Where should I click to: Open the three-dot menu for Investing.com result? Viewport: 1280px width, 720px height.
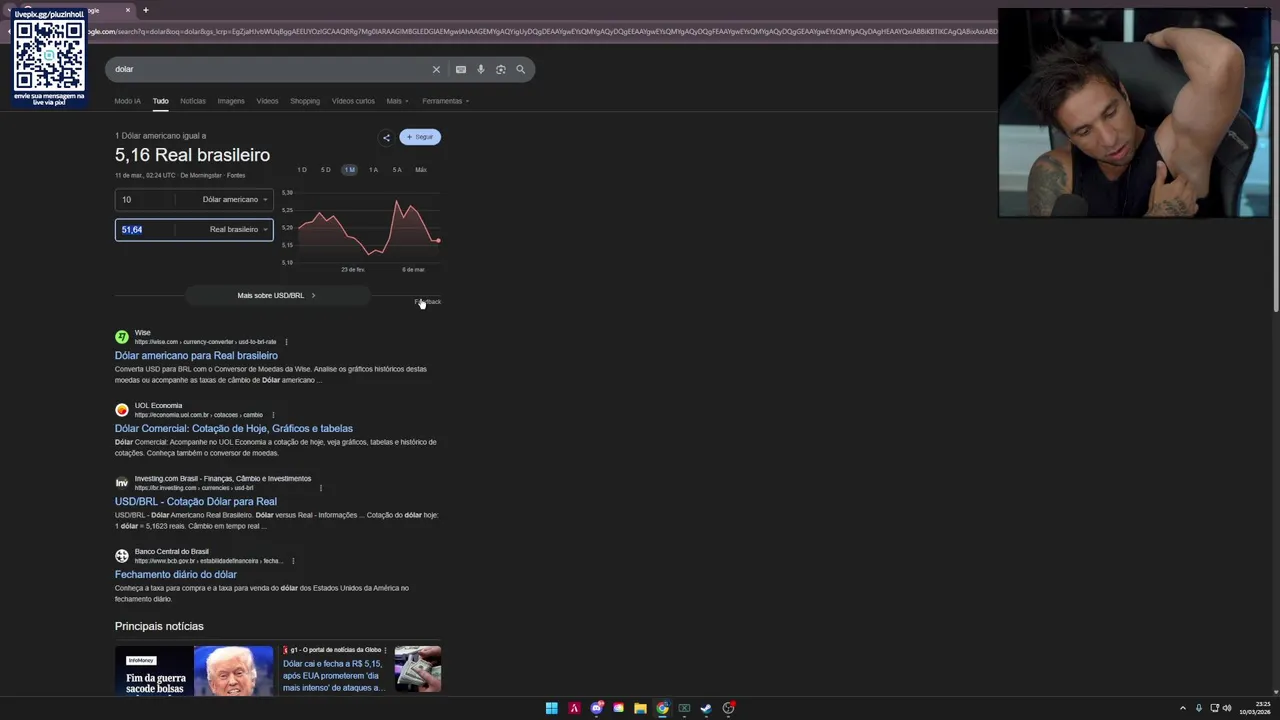pos(321,488)
